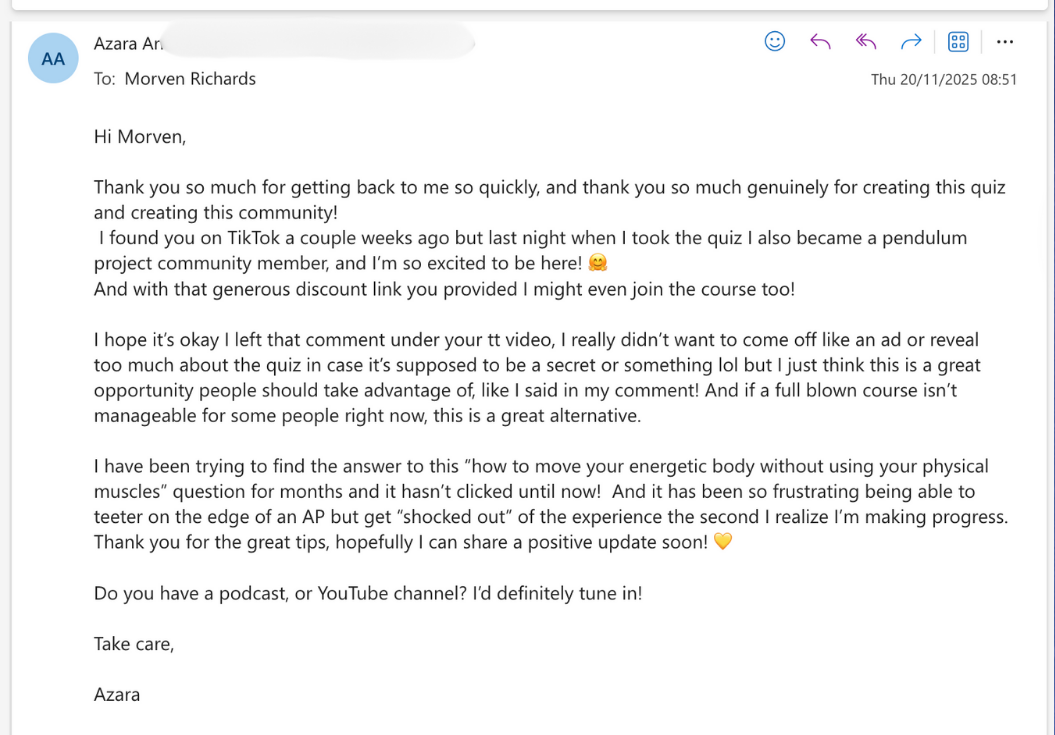Open the emoji reaction picker
Image resolution: width=1055 pixels, height=735 pixels.
coord(774,41)
